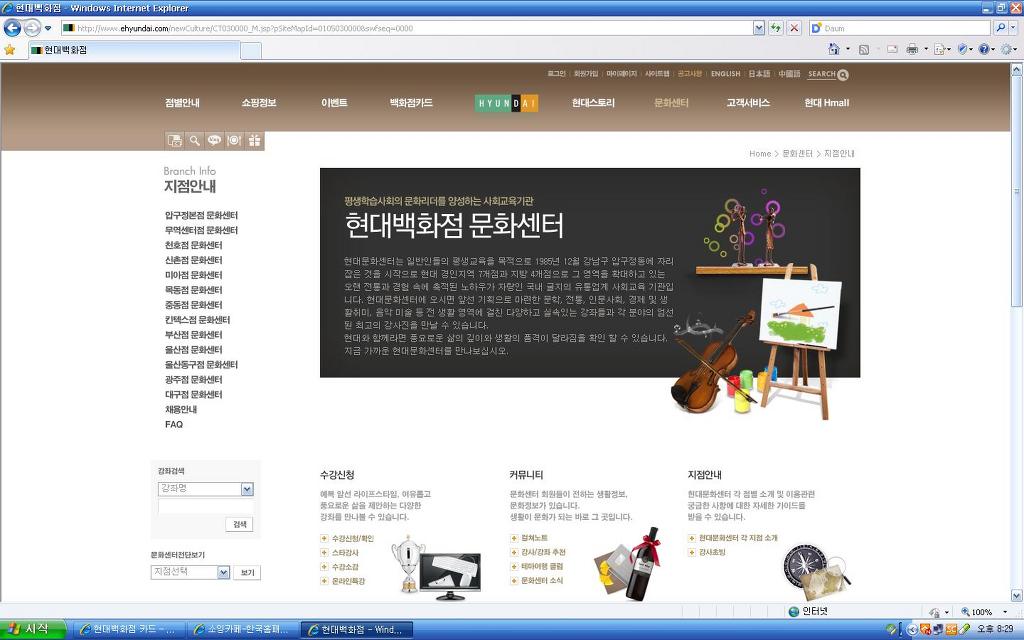Click the SEARCH magnifier icon on site header
The height and width of the screenshot is (640, 1024).
[x=843, y=75]
